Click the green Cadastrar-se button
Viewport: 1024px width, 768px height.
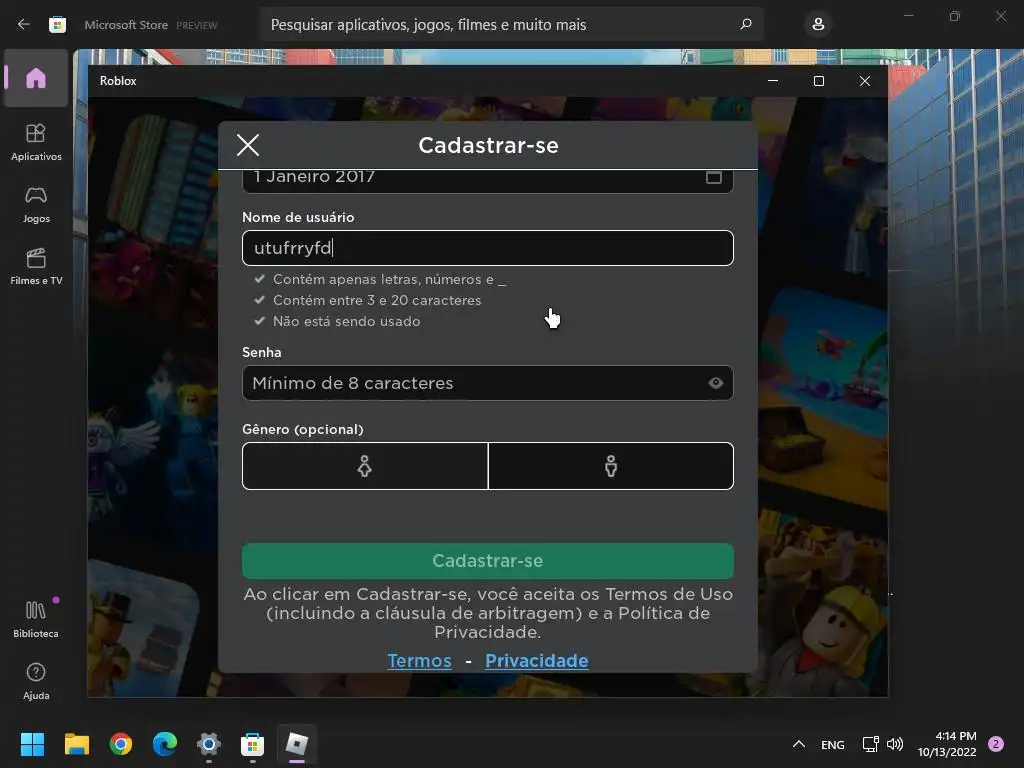(488, 561)
